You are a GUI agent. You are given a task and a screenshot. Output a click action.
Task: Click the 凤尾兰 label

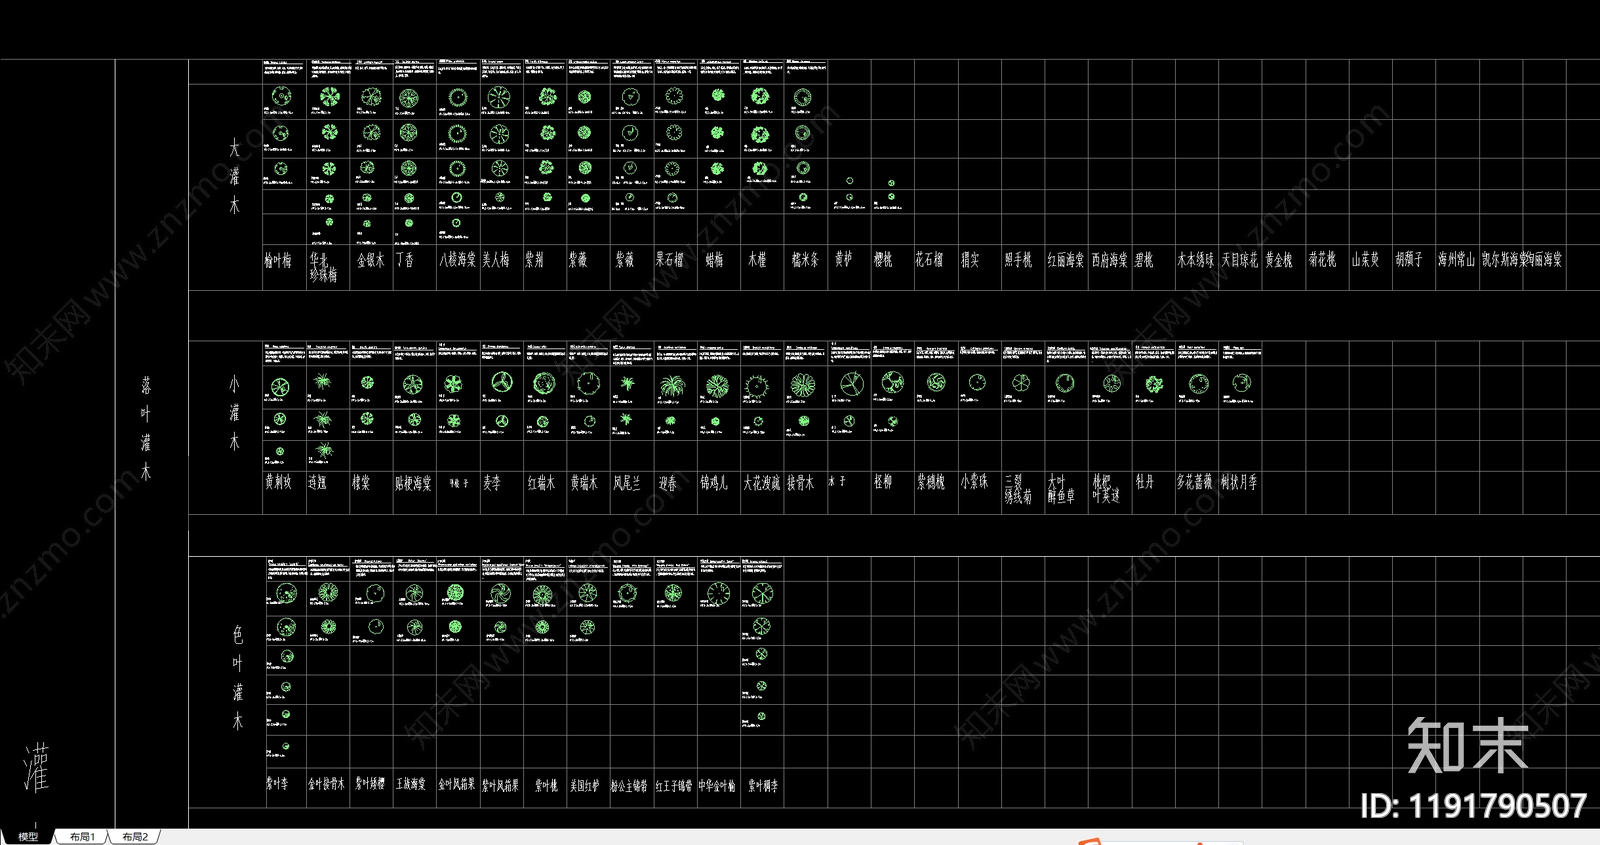coord(627,484)
